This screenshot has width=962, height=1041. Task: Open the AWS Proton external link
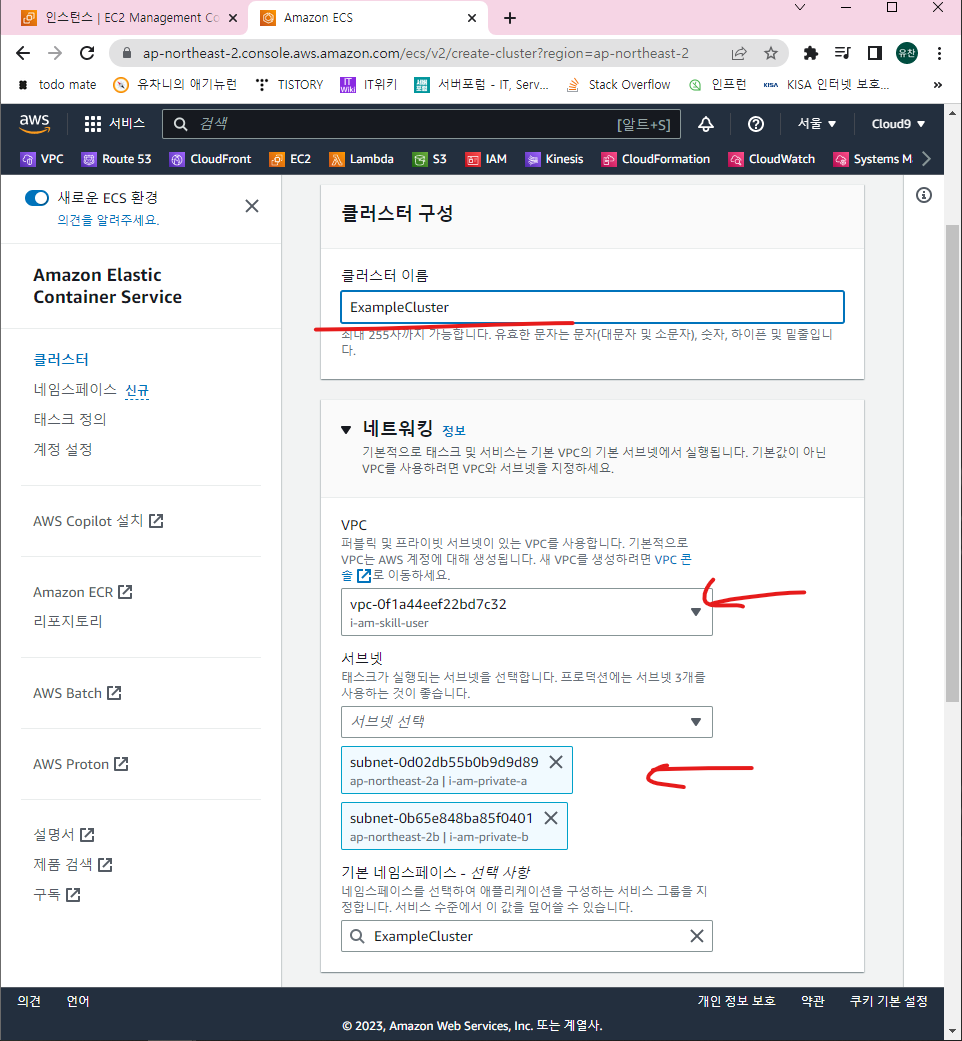pos(81,764)
